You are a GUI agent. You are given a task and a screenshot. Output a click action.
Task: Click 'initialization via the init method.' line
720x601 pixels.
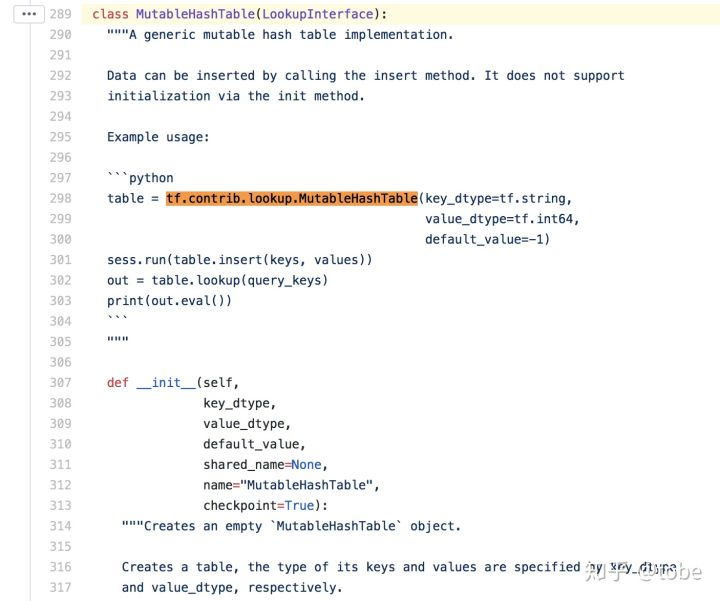[236, 96]
